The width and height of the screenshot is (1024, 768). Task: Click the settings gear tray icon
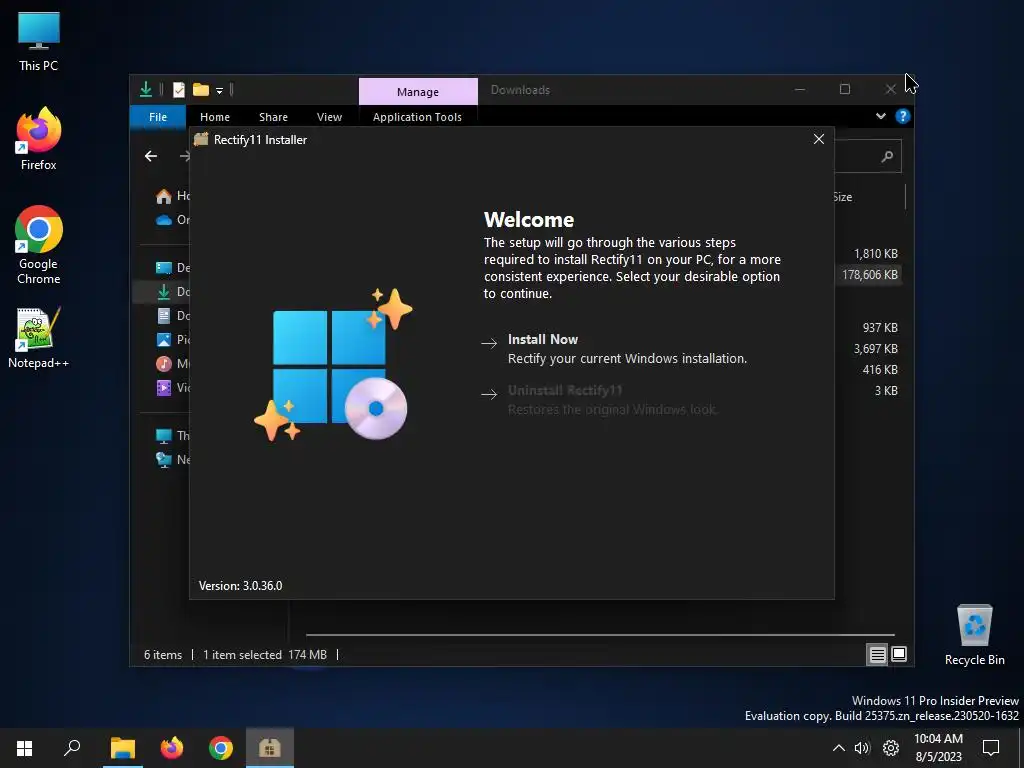891,748
